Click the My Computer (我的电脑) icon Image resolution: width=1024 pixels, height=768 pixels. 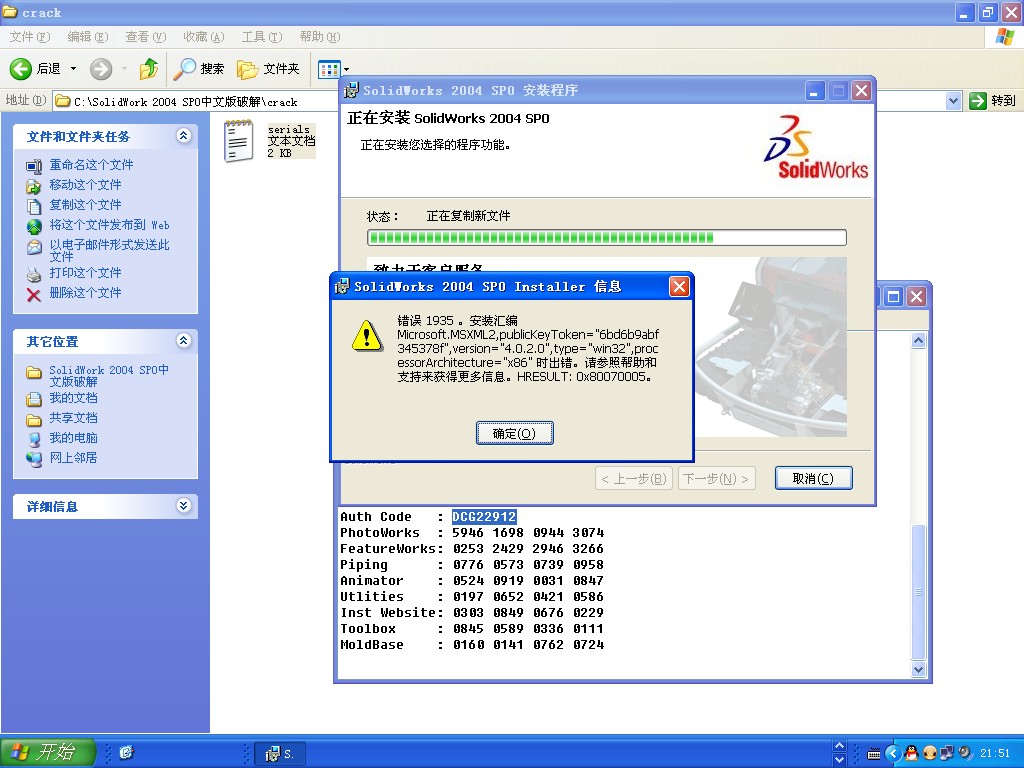click(34, 439)
